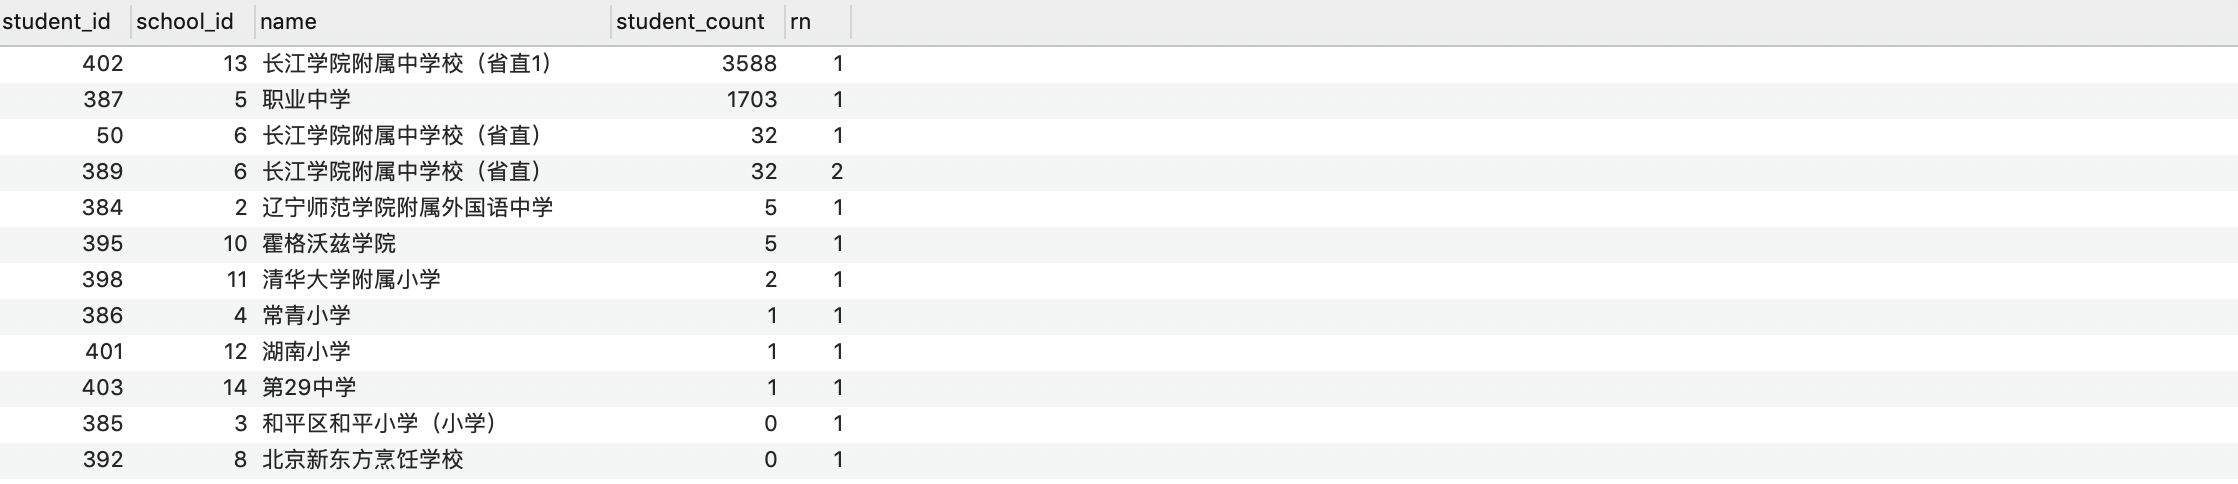Select the row with student_id 402
The image size is (2238, 484).
1119,64
